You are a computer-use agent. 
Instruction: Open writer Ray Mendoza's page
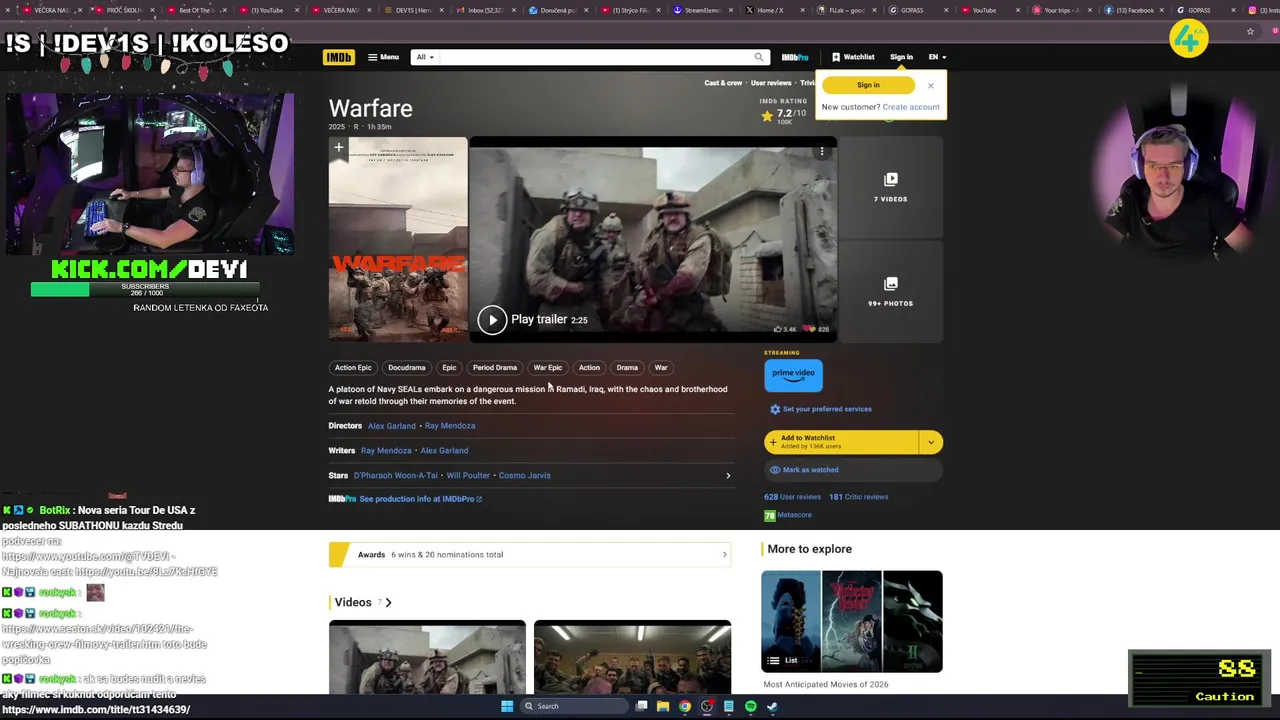(x=386, y=451)
